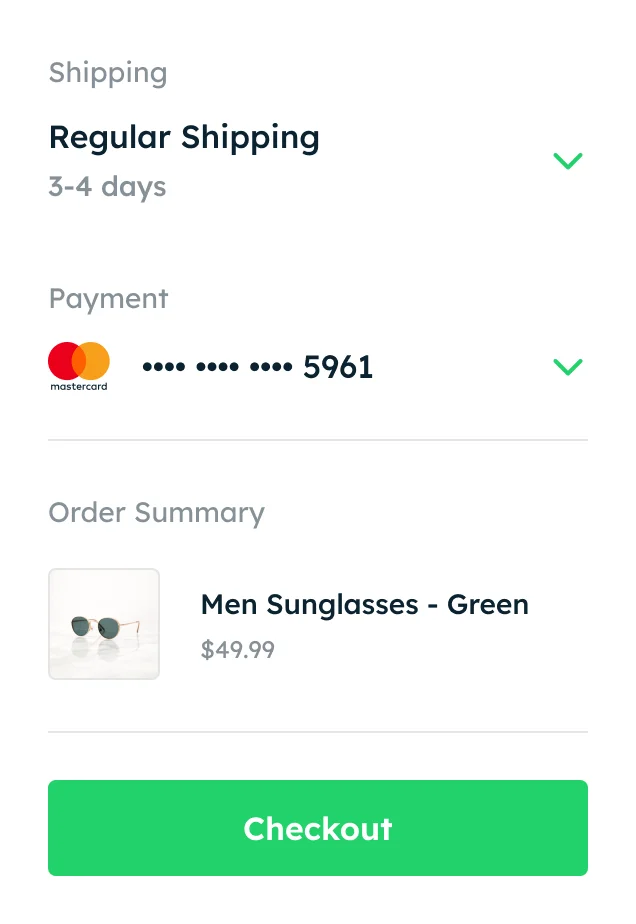Click the orange circle of Mastercard logo
This screenshot has height=924, width=636.
point(95,360)
